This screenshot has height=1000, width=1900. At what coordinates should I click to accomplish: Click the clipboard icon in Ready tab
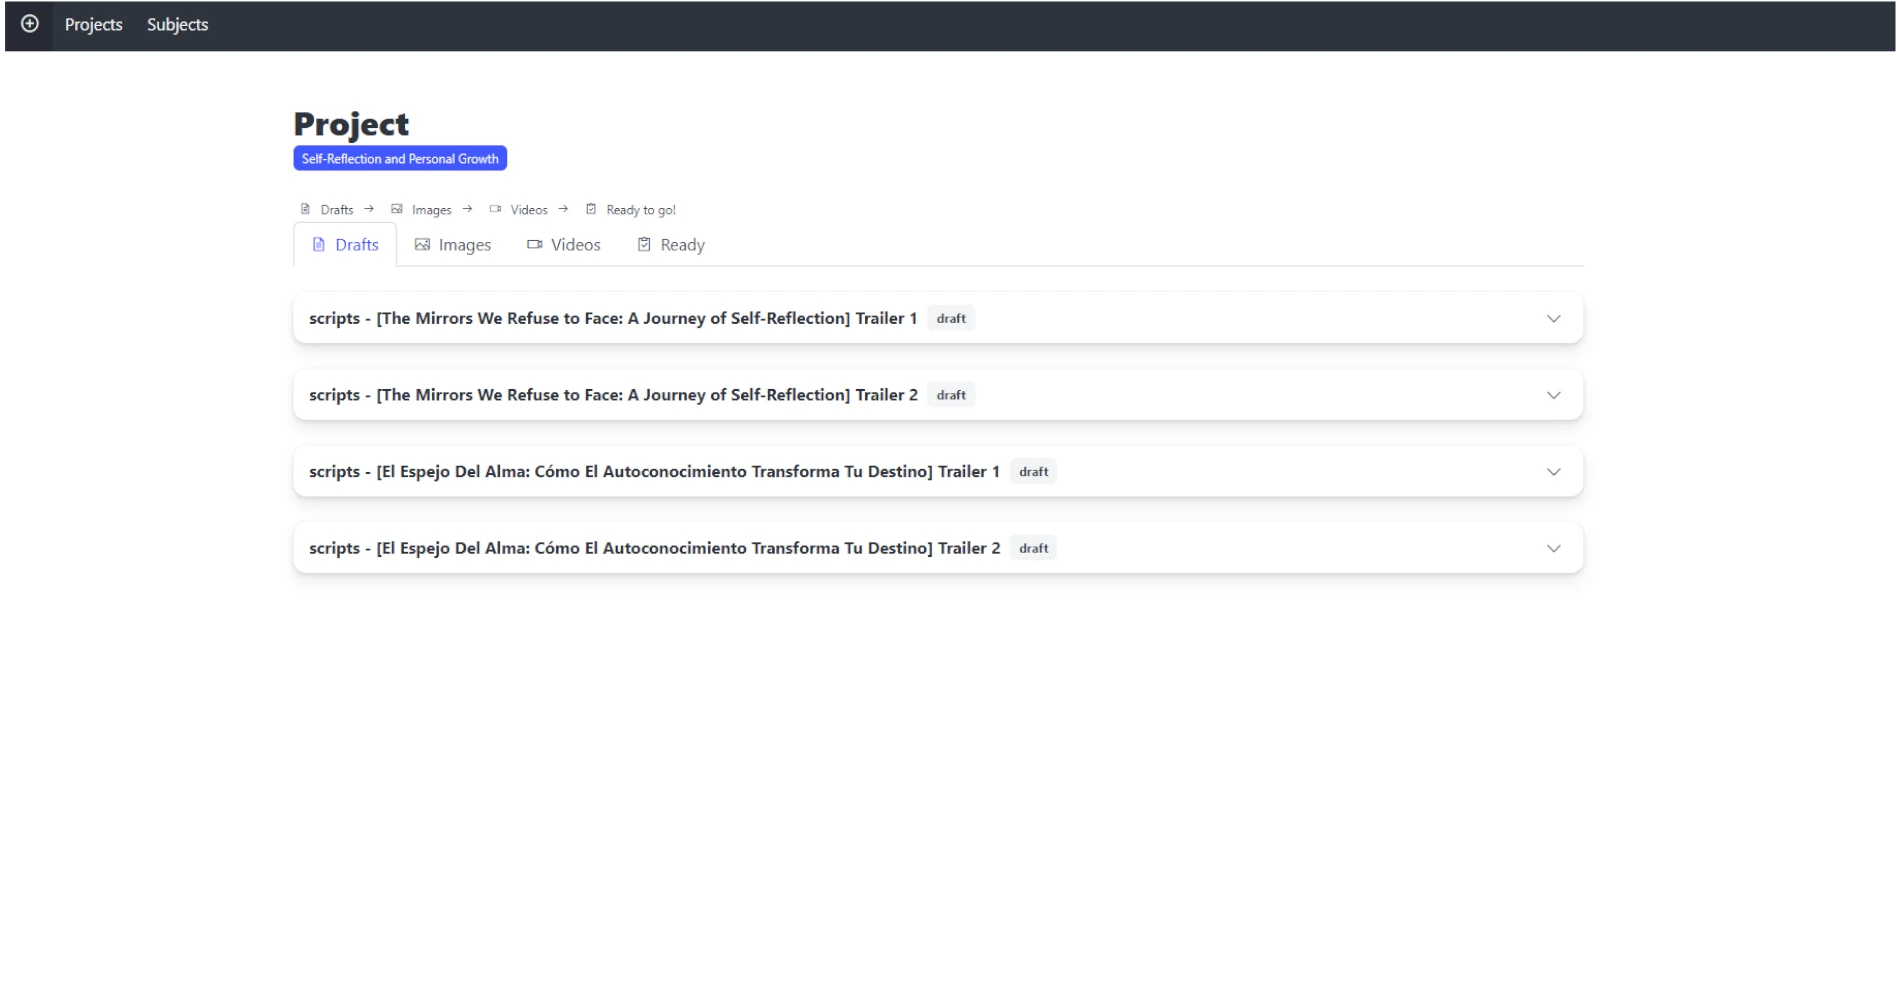coord(644,245)
